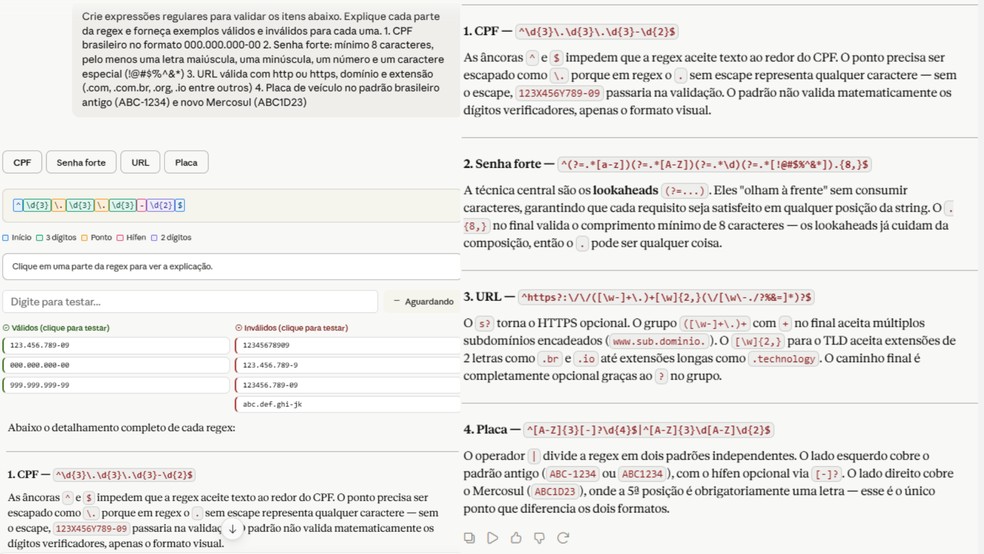This screenshot has height=554, width=984.
Task: Click the purple \d{2} regex token
Action: (161, 205)
